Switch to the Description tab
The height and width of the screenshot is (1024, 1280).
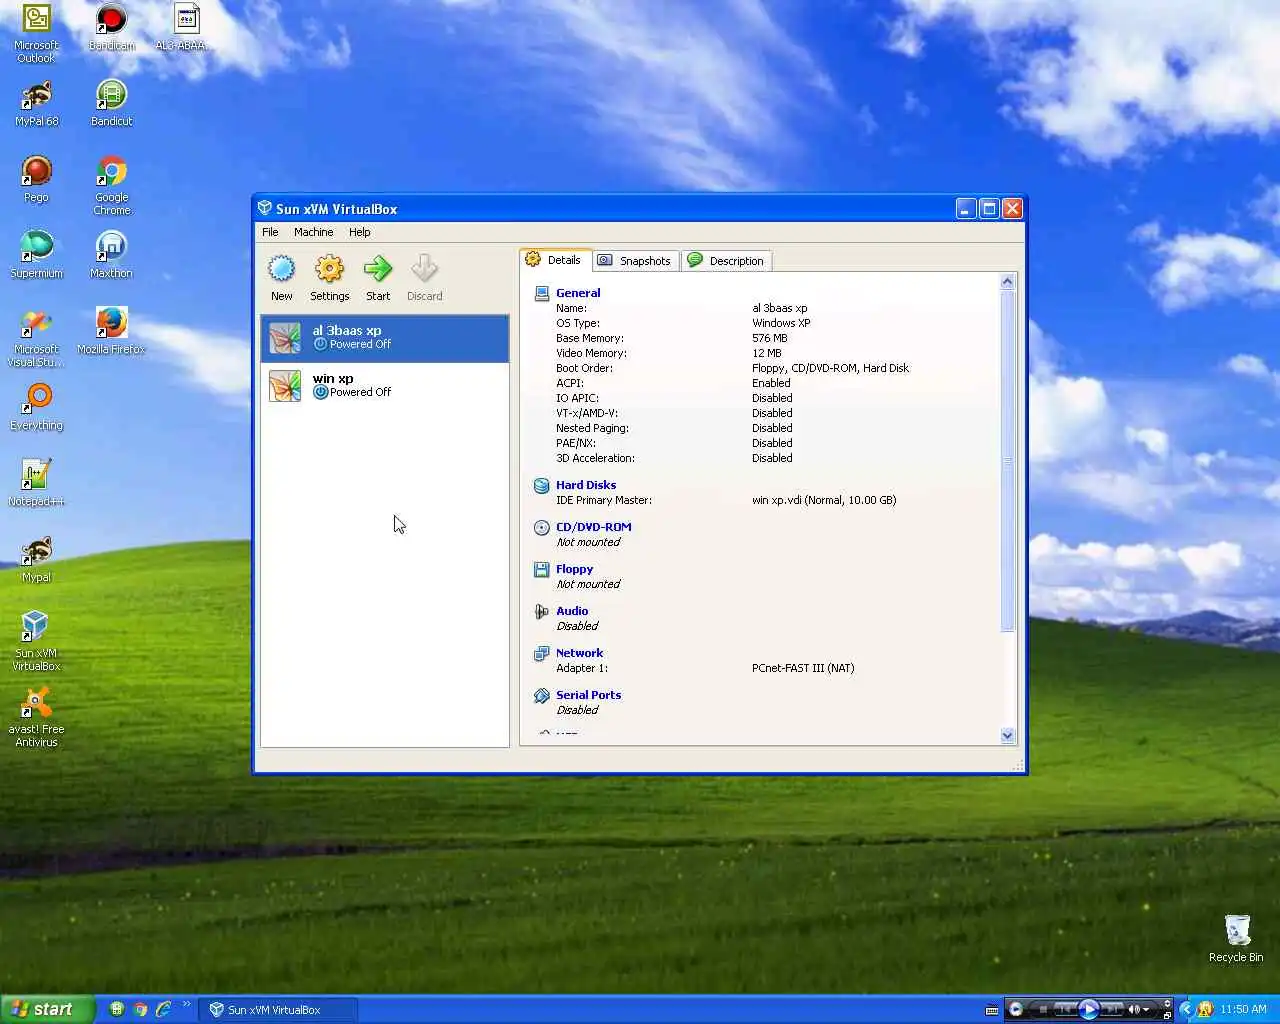pos(726,261)
